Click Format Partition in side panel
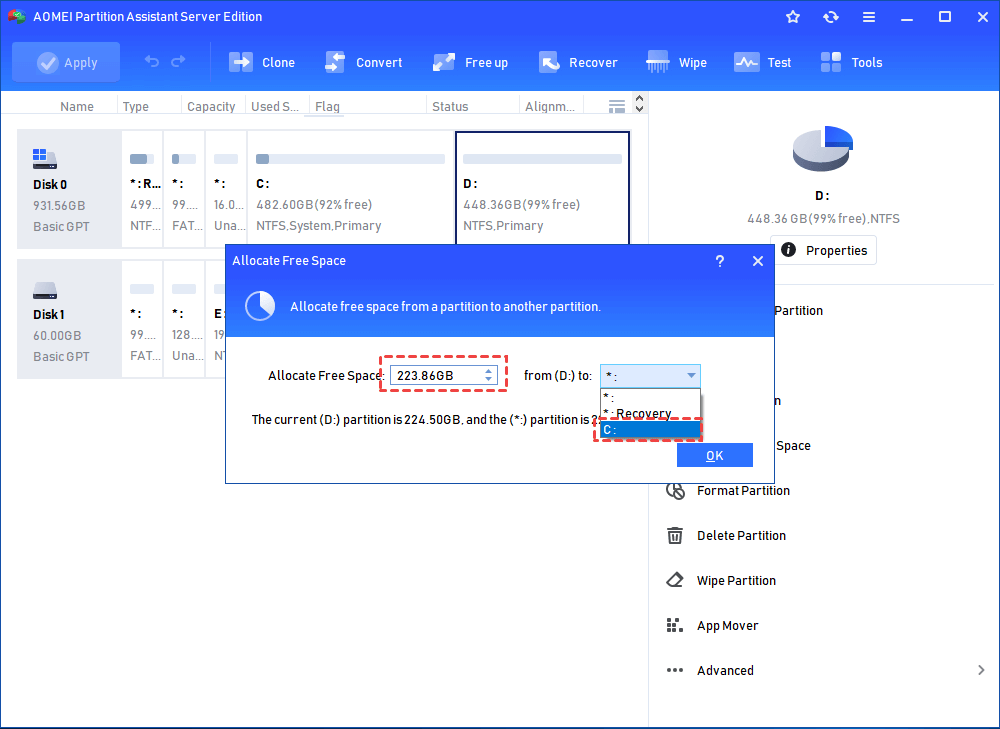 (744, 490)
